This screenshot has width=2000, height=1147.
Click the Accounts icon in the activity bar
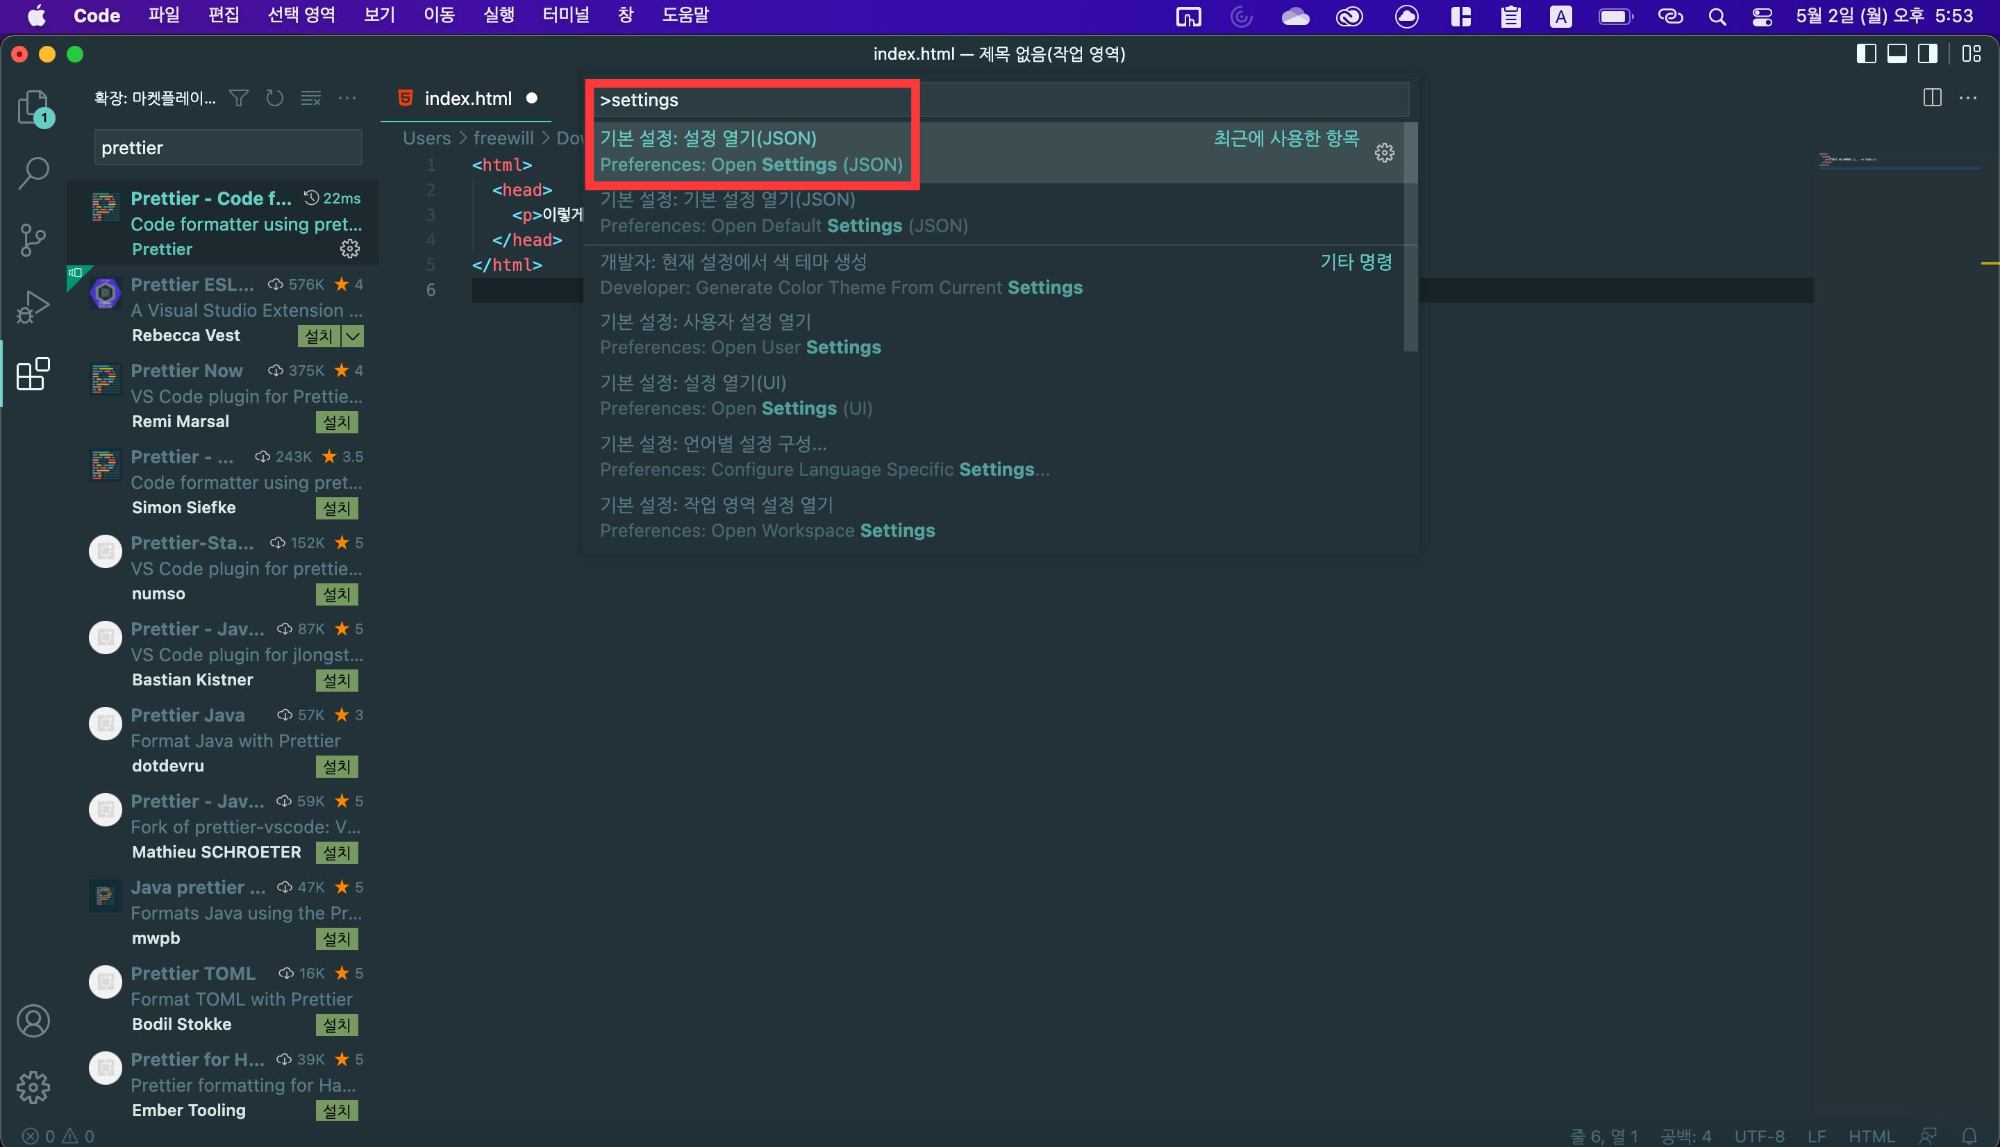[33, 1020]
